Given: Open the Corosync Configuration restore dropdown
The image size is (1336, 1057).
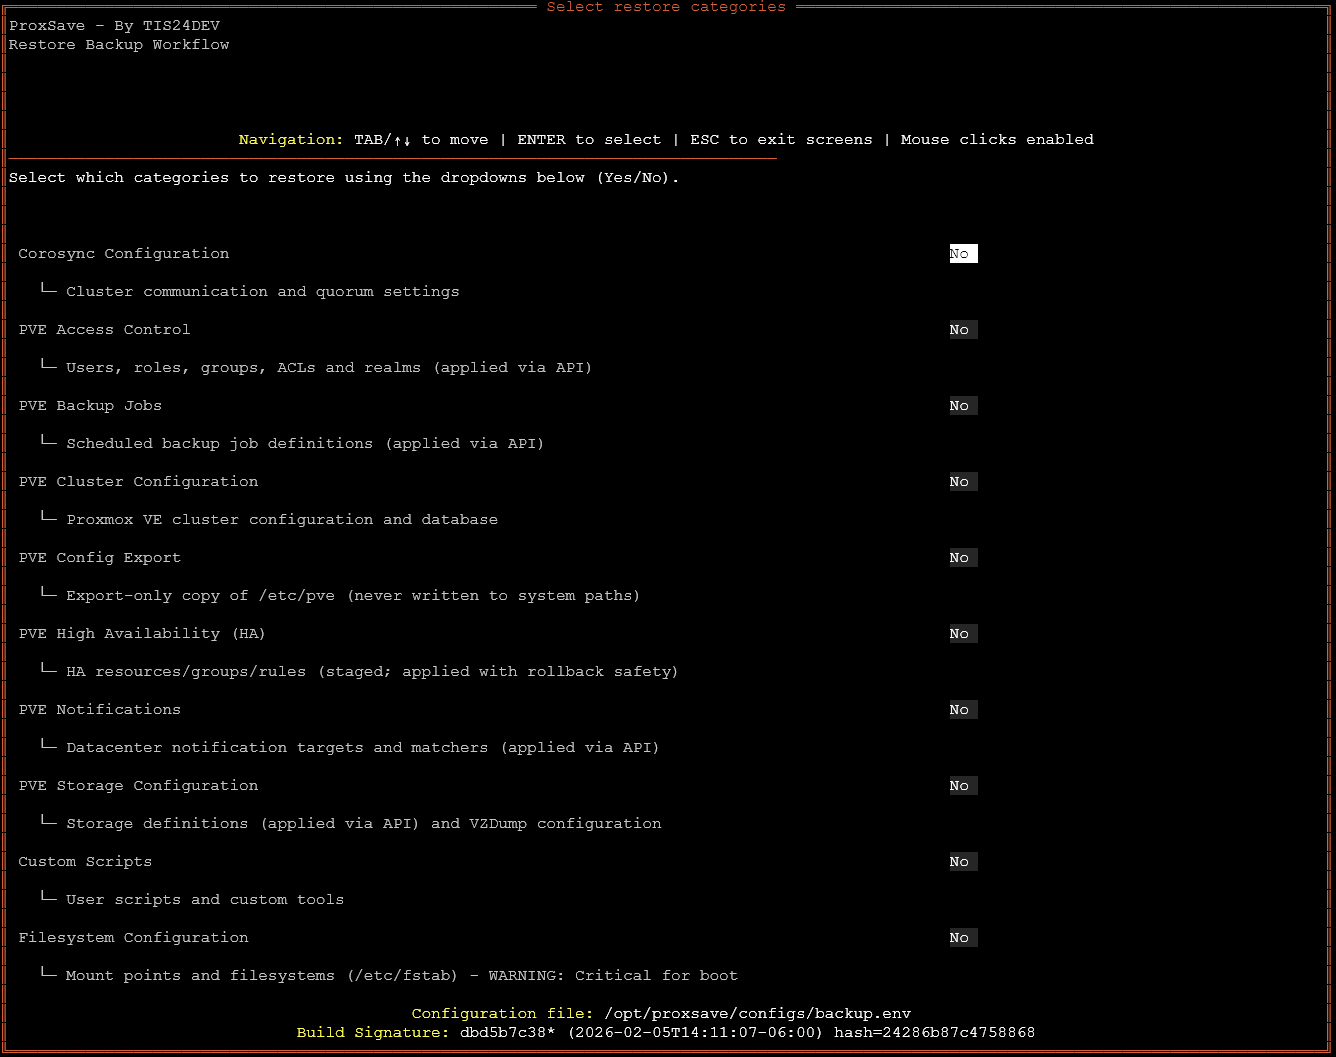Looking at the screenshot, I should click(962, 253).
